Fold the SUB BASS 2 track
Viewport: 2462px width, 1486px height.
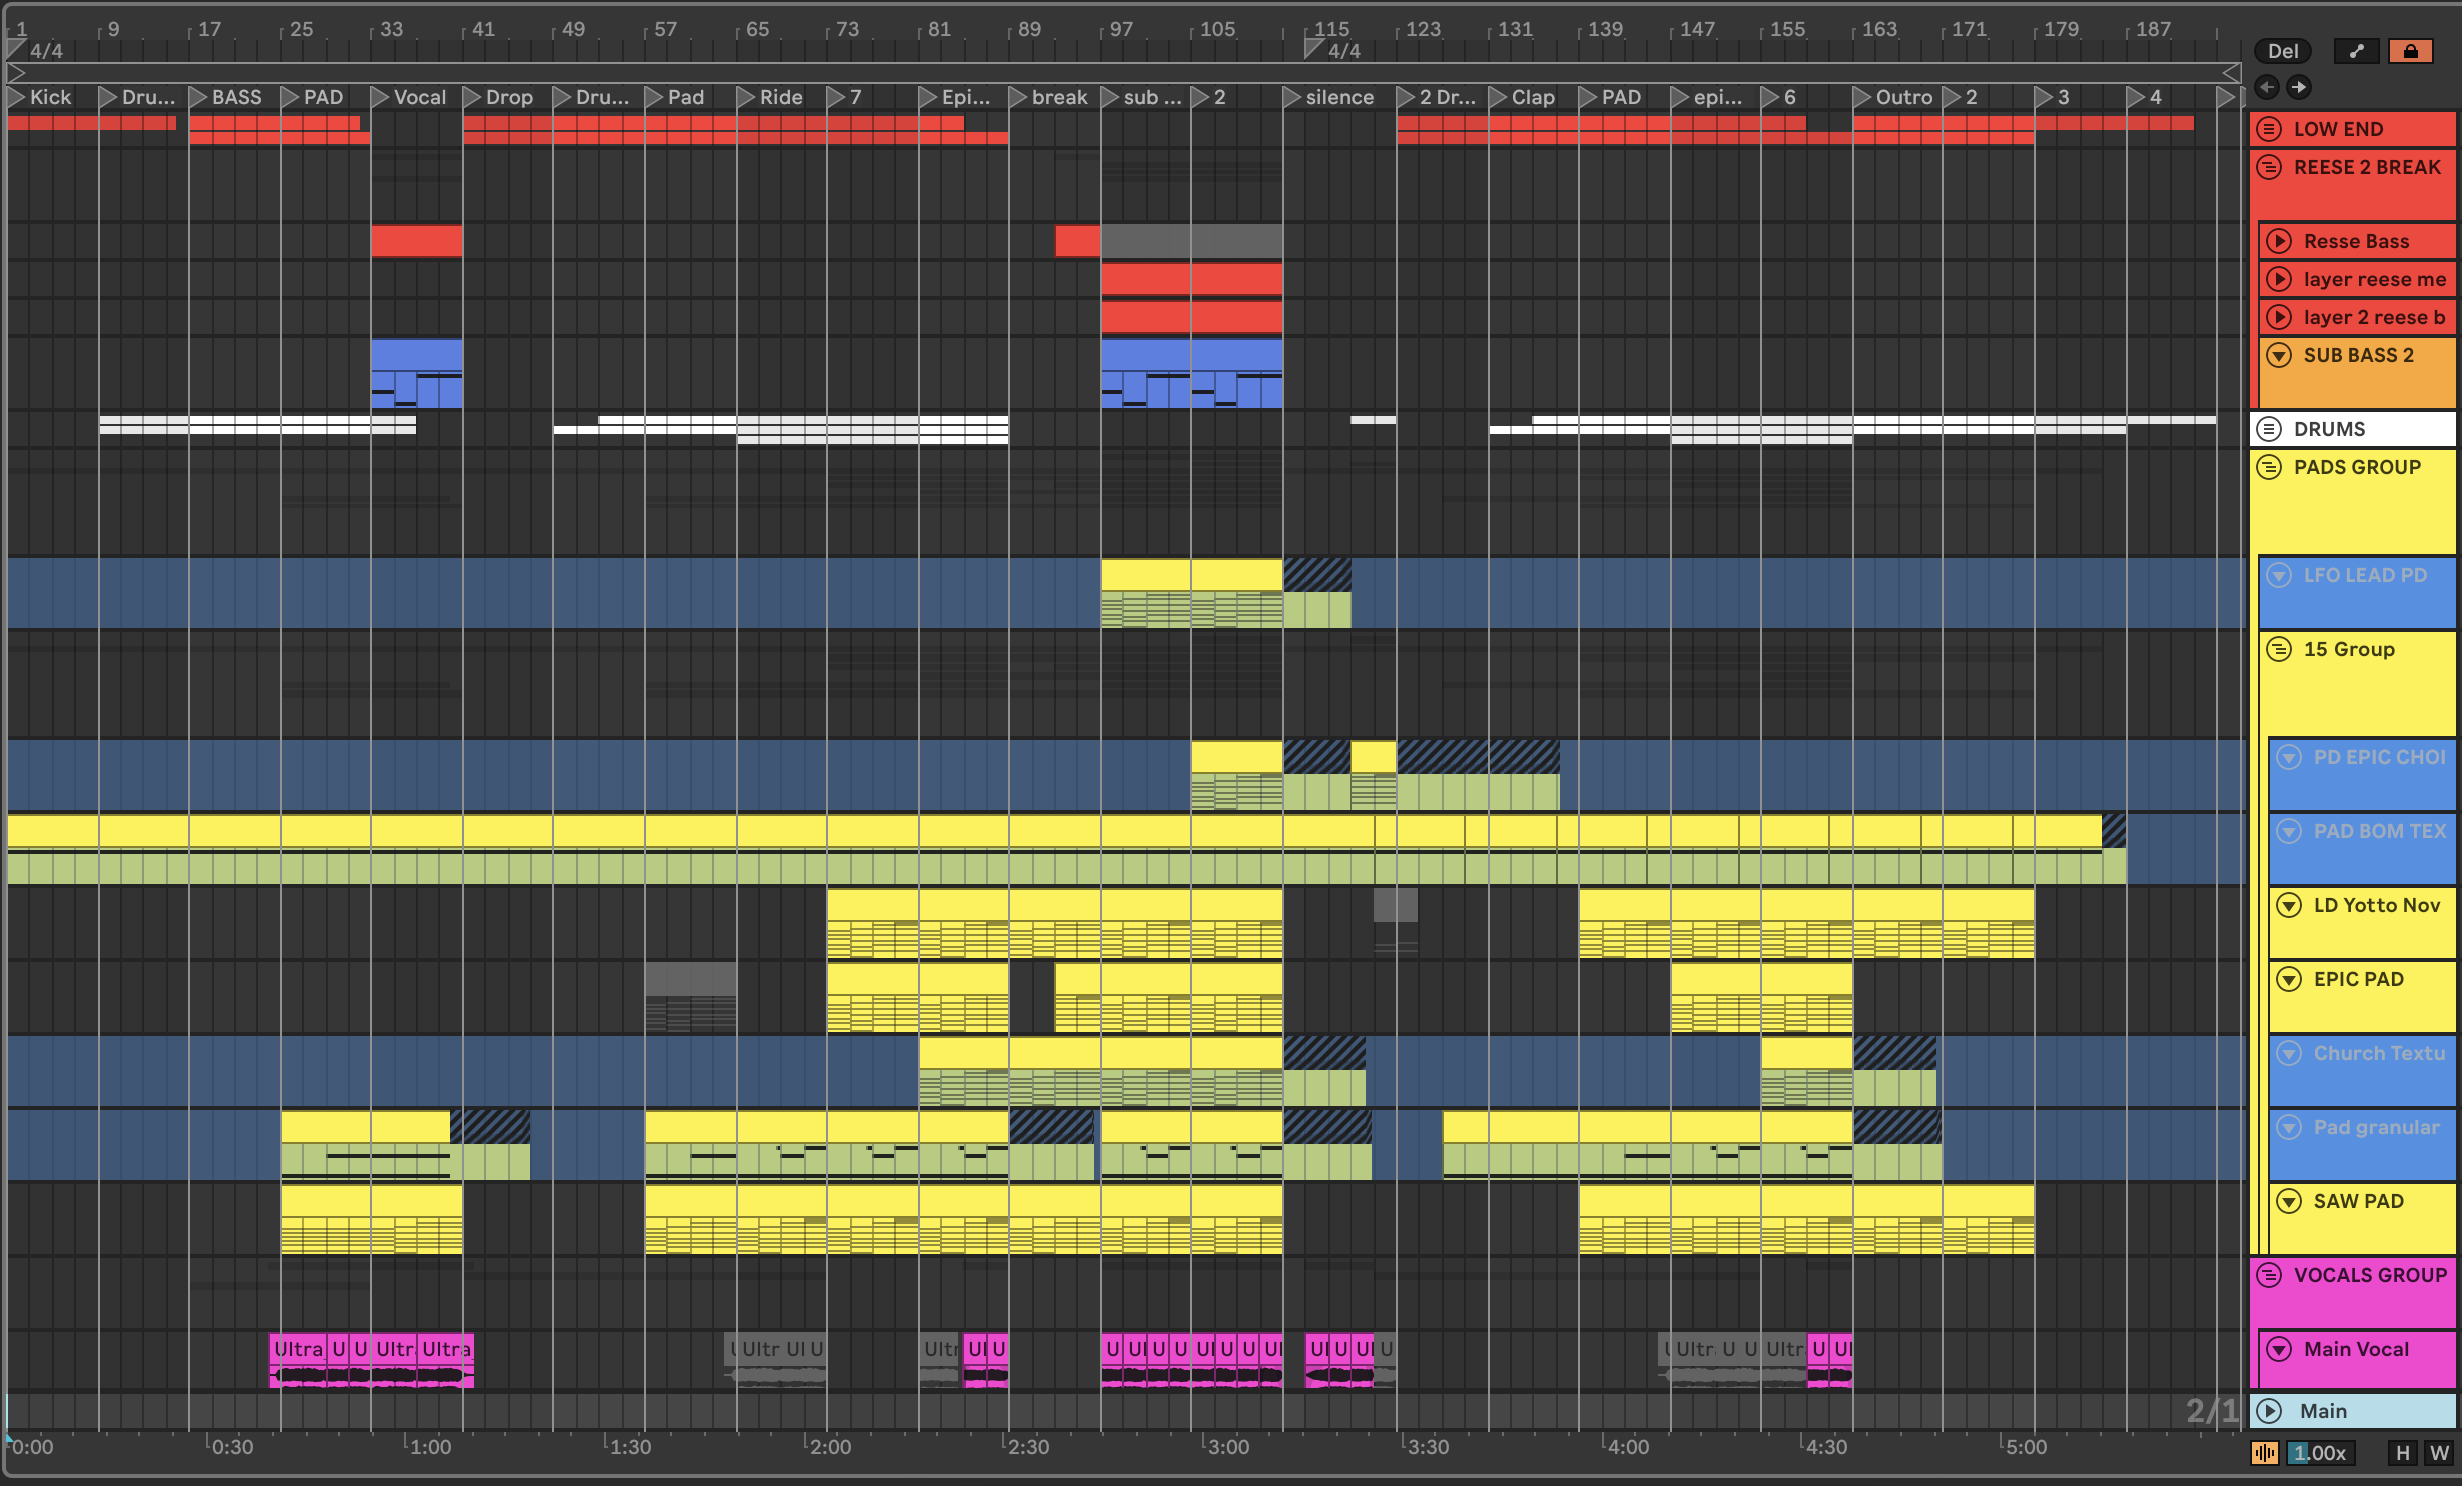2279,355
